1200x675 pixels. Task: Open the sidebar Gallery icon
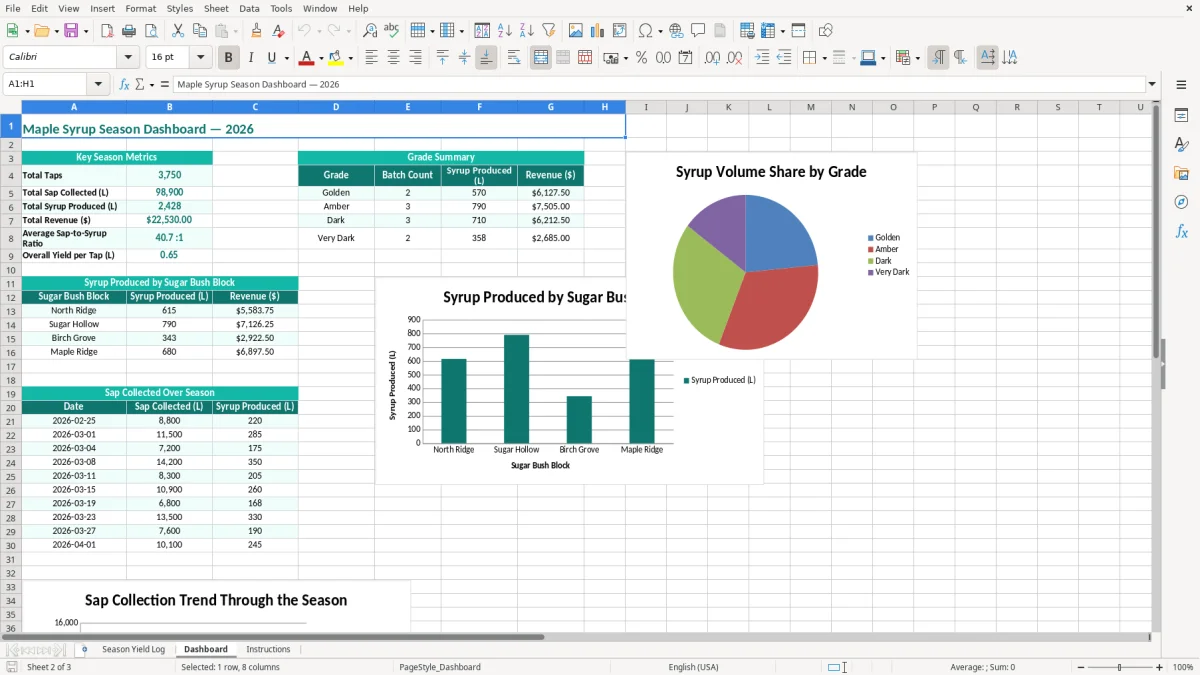1181,173
